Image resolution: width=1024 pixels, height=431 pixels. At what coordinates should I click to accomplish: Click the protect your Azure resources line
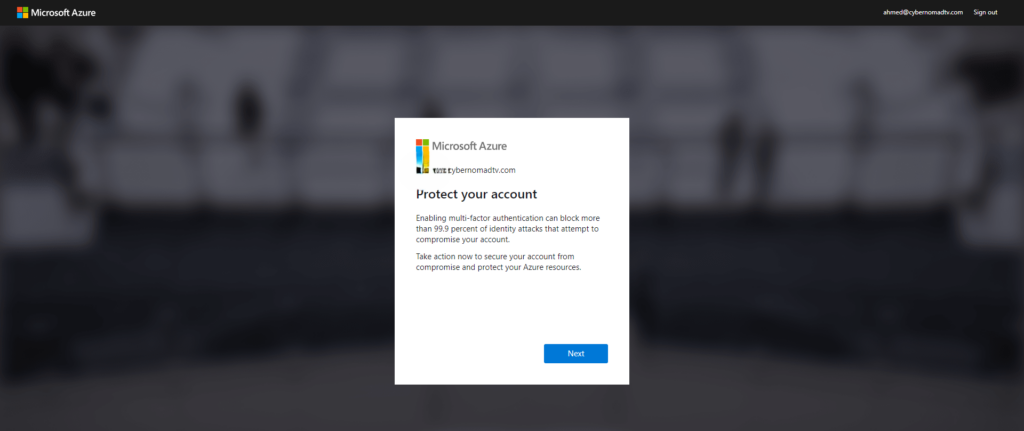(x=497, y=268)
